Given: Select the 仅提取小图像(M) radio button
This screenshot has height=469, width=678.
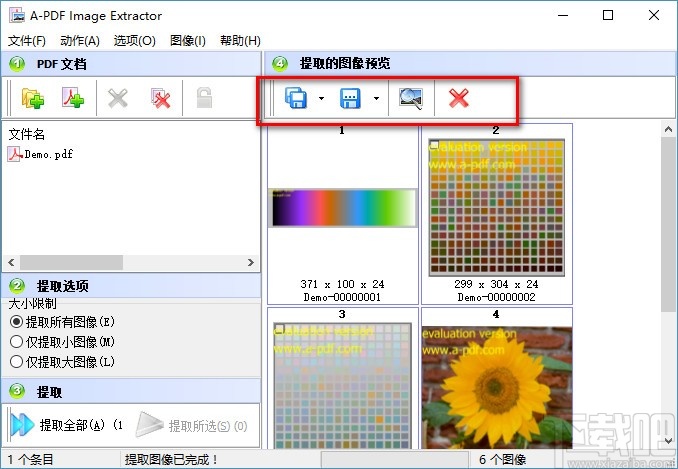Looking at the screenshot, I should tap(16, 341).
